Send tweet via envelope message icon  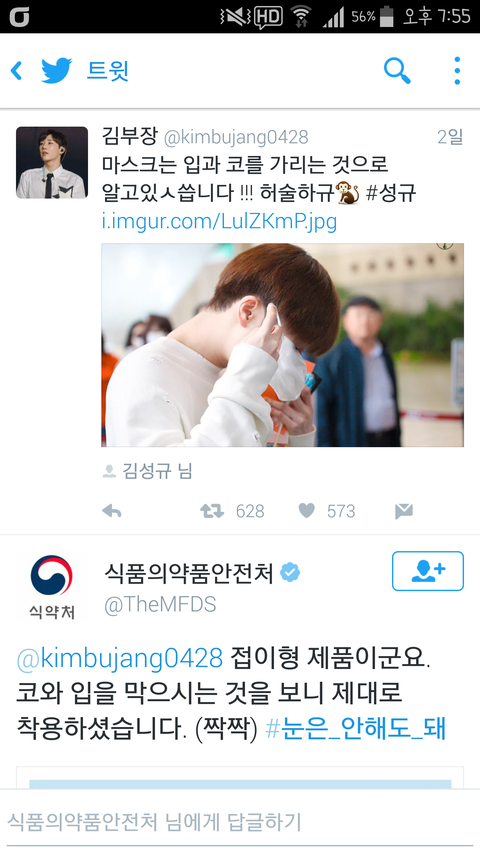click(404, 511)
